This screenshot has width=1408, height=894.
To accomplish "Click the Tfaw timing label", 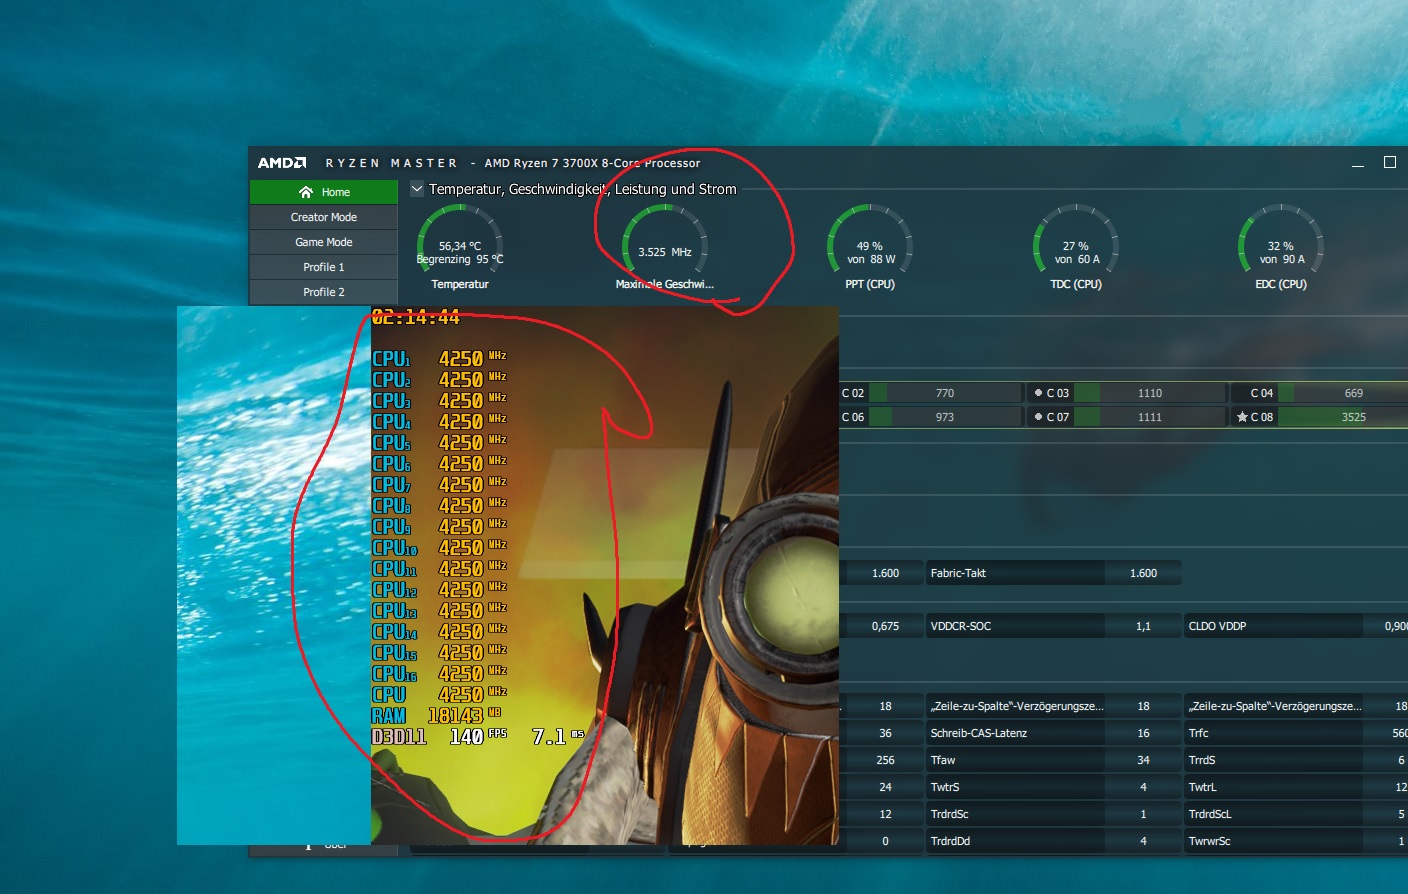I will 942,760.
